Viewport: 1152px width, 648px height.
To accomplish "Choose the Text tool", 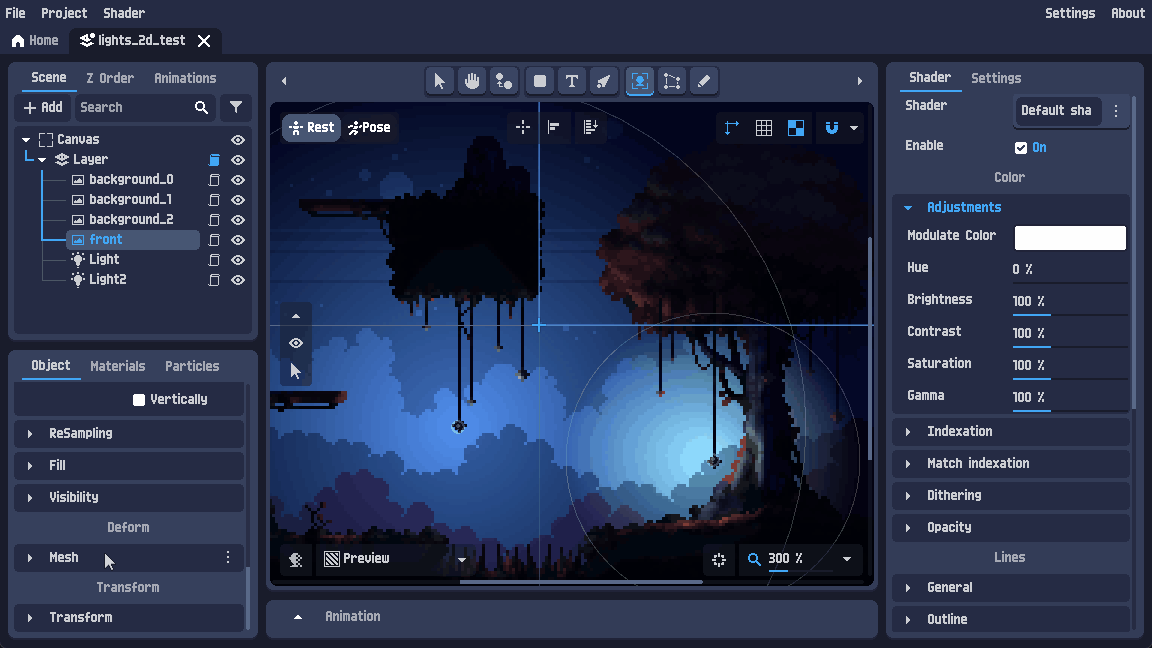I will pyautogui.click(x=572, y=81).
